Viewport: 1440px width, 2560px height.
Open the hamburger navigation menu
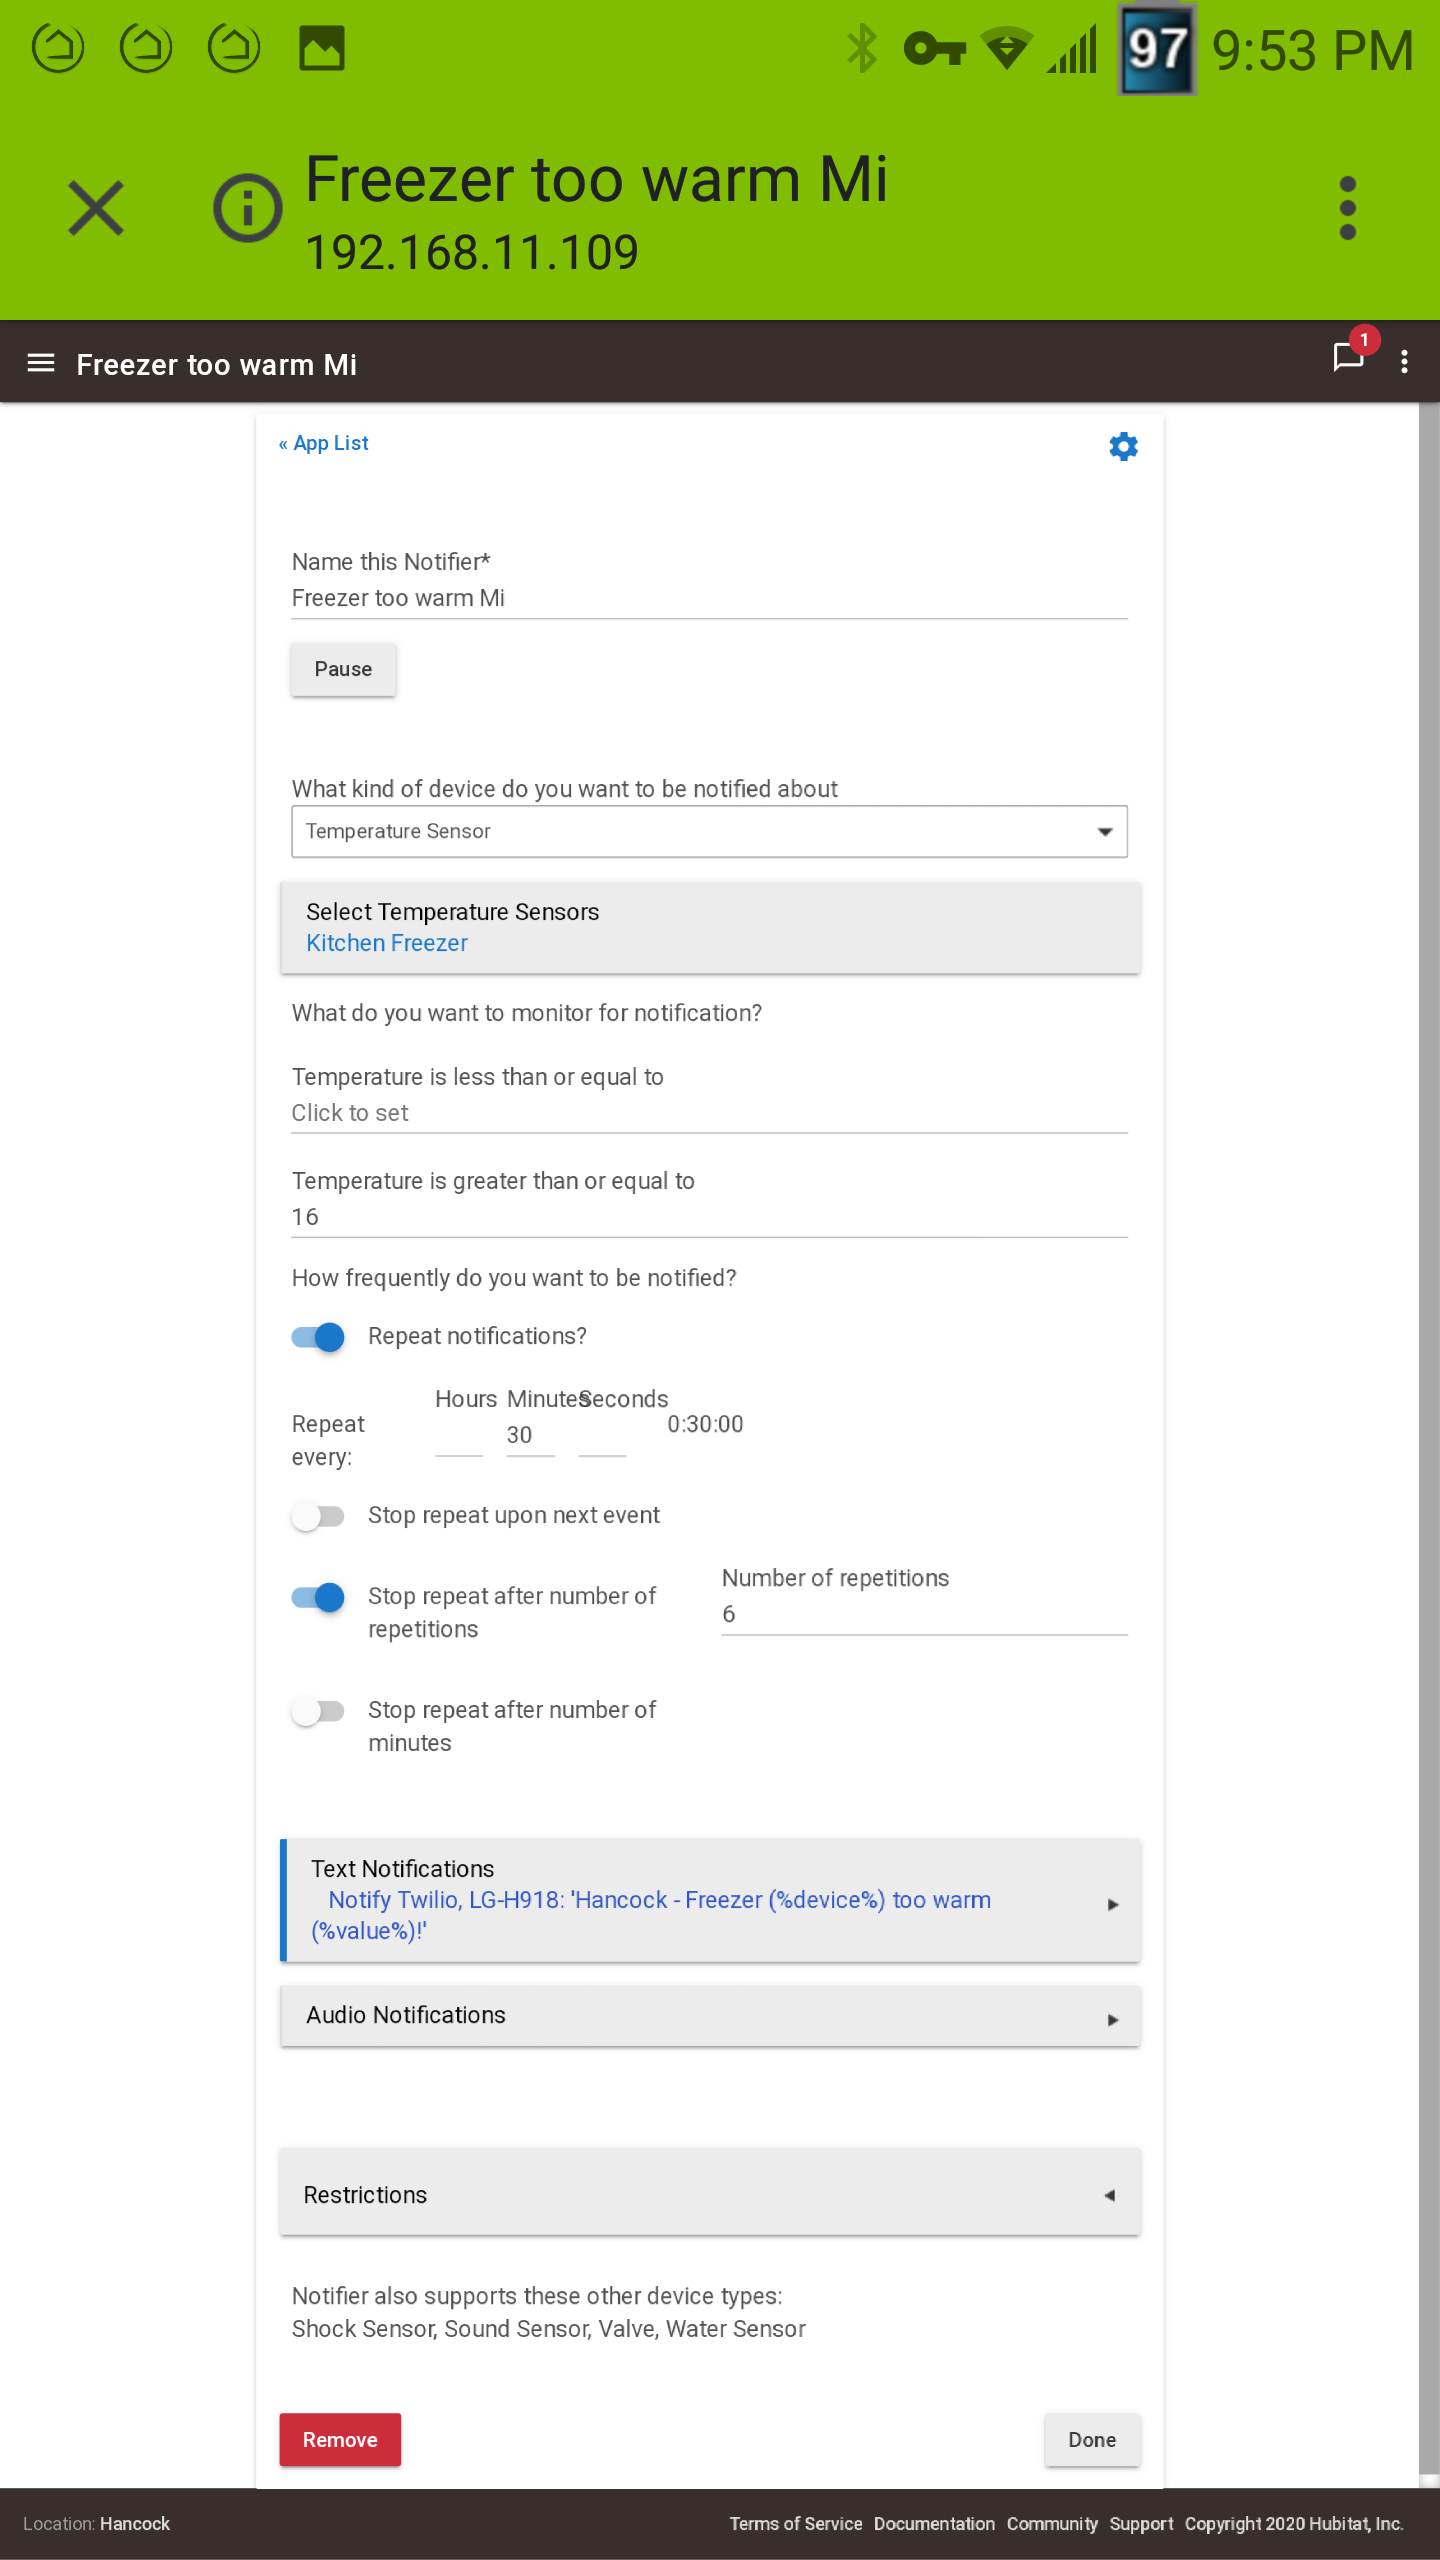tap(41, 363)
